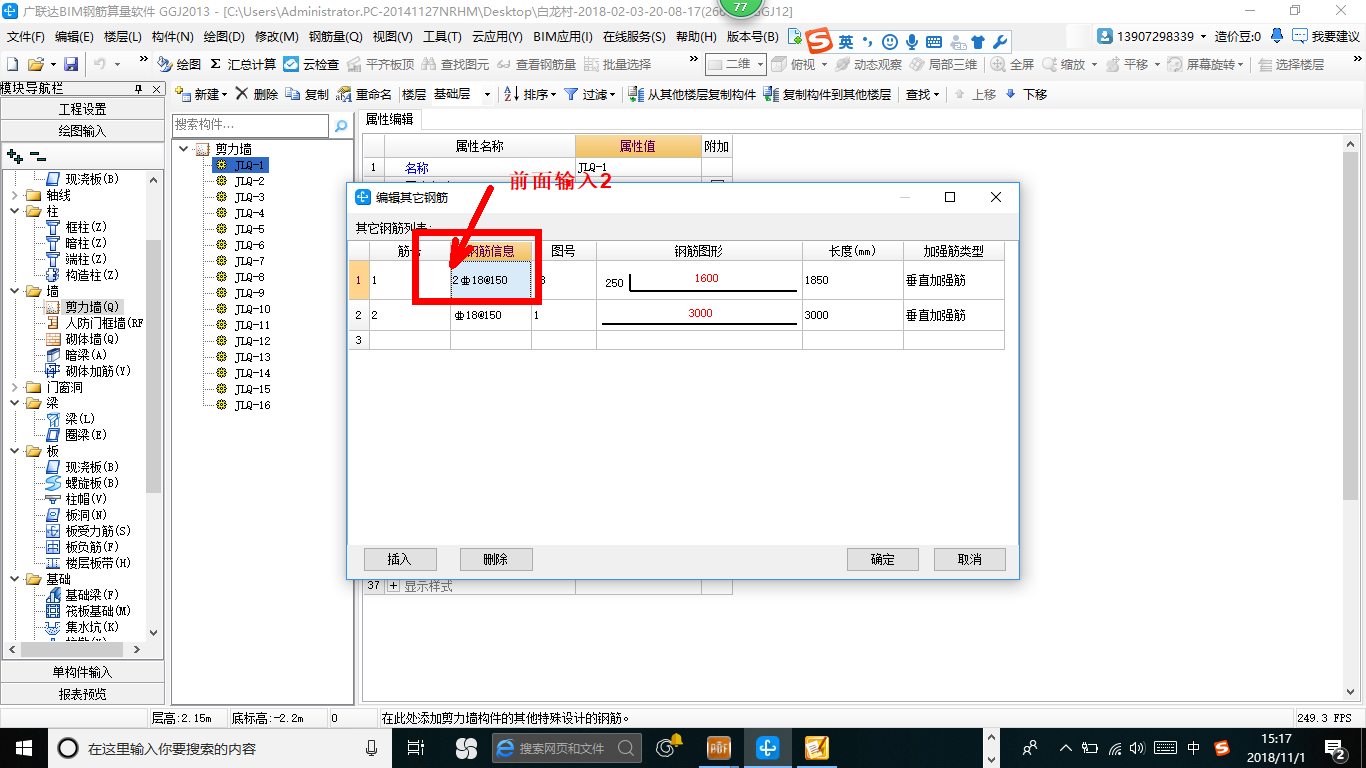Open the 工程设置 panel

click(x=82, y=109)
